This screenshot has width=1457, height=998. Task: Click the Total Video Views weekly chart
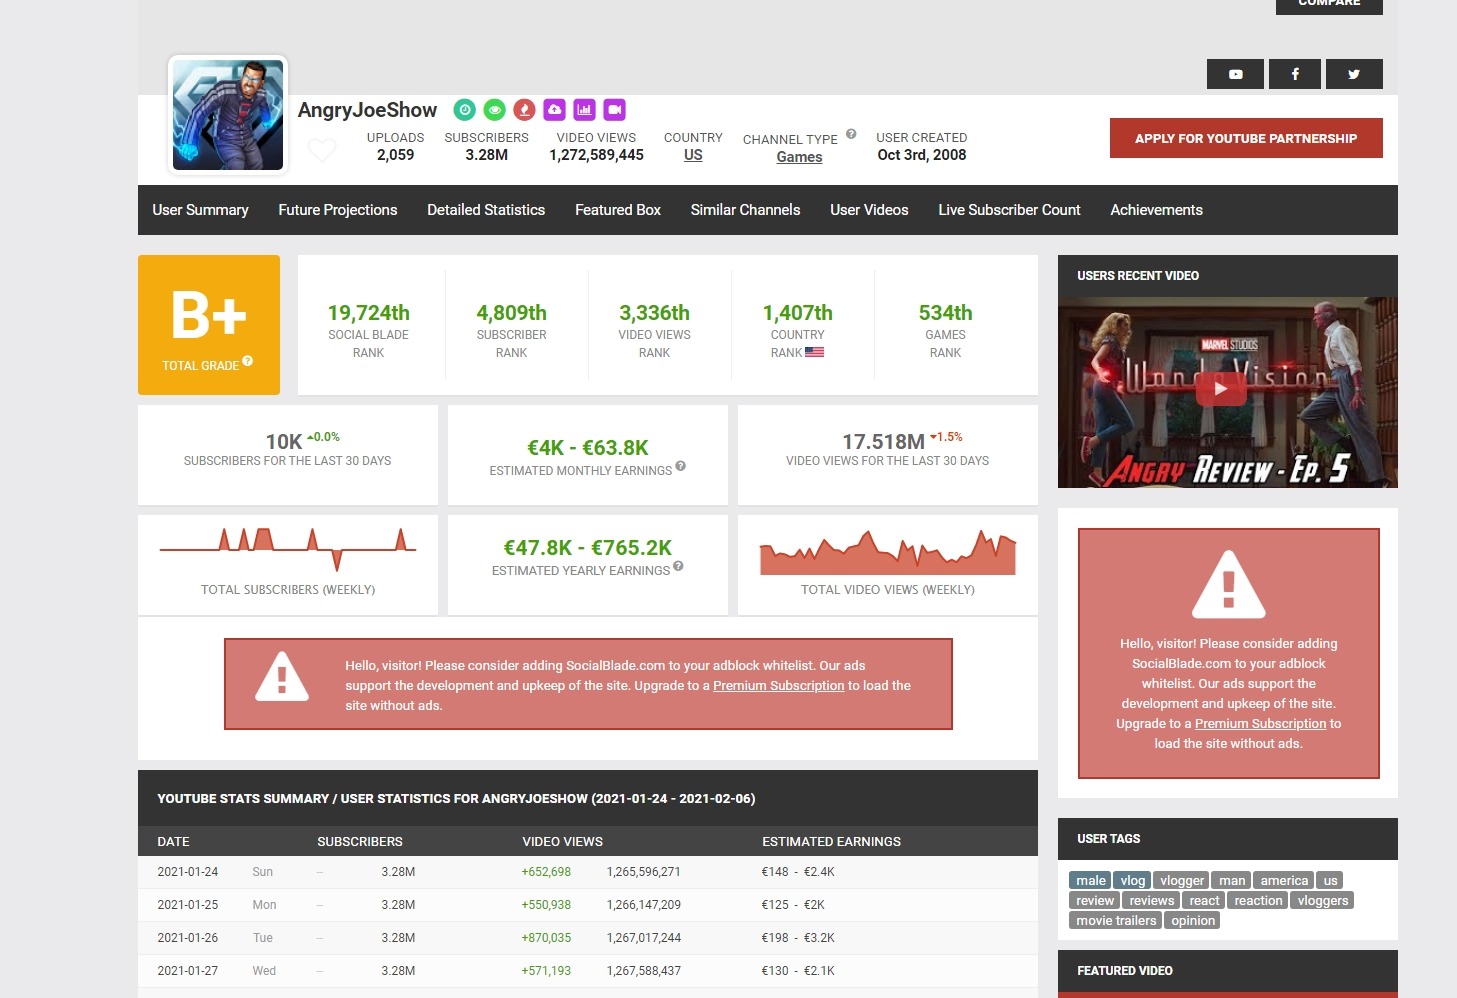888,553
